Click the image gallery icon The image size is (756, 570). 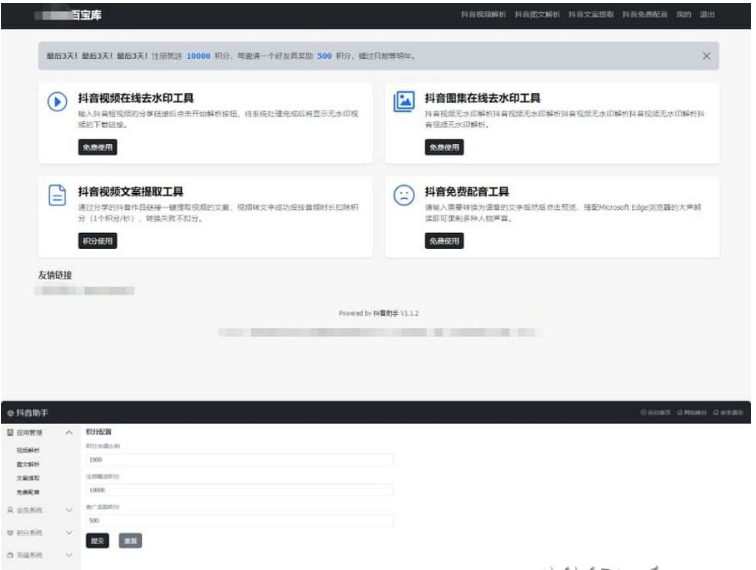(x=403, y=102)
